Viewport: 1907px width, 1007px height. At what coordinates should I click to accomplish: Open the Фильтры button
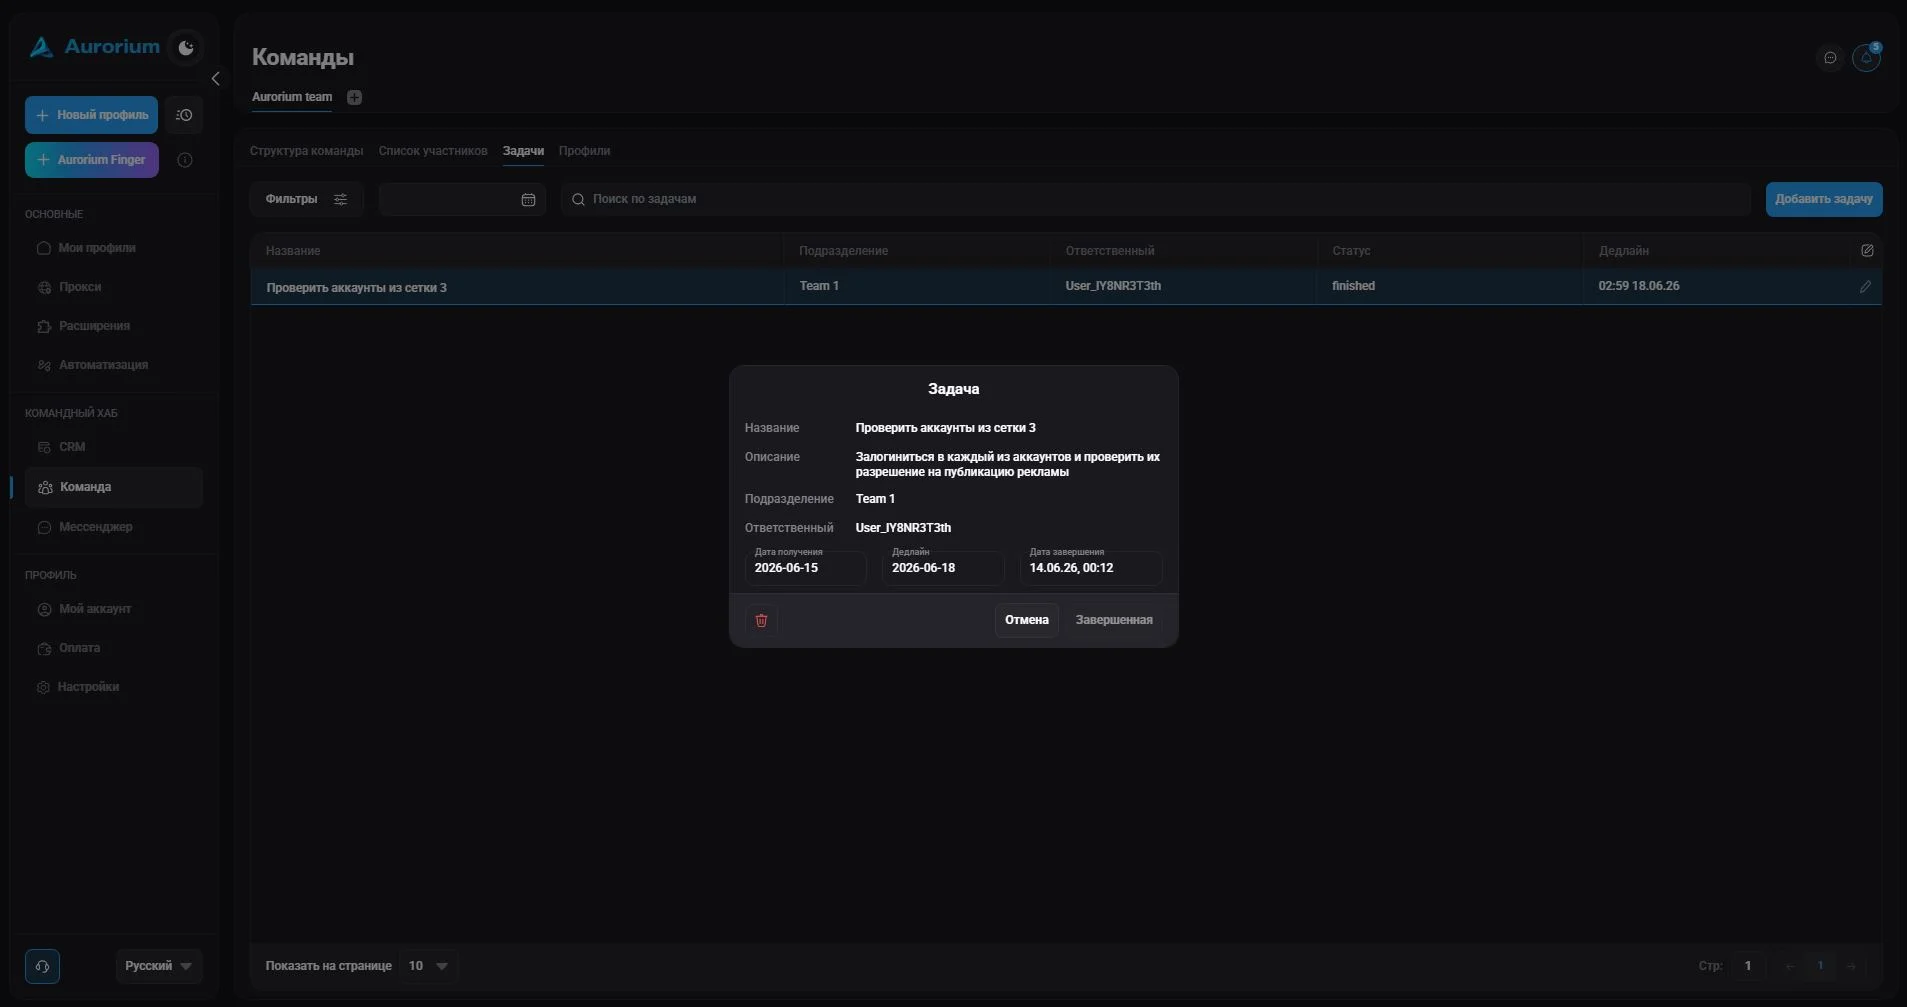pos(306,199)
